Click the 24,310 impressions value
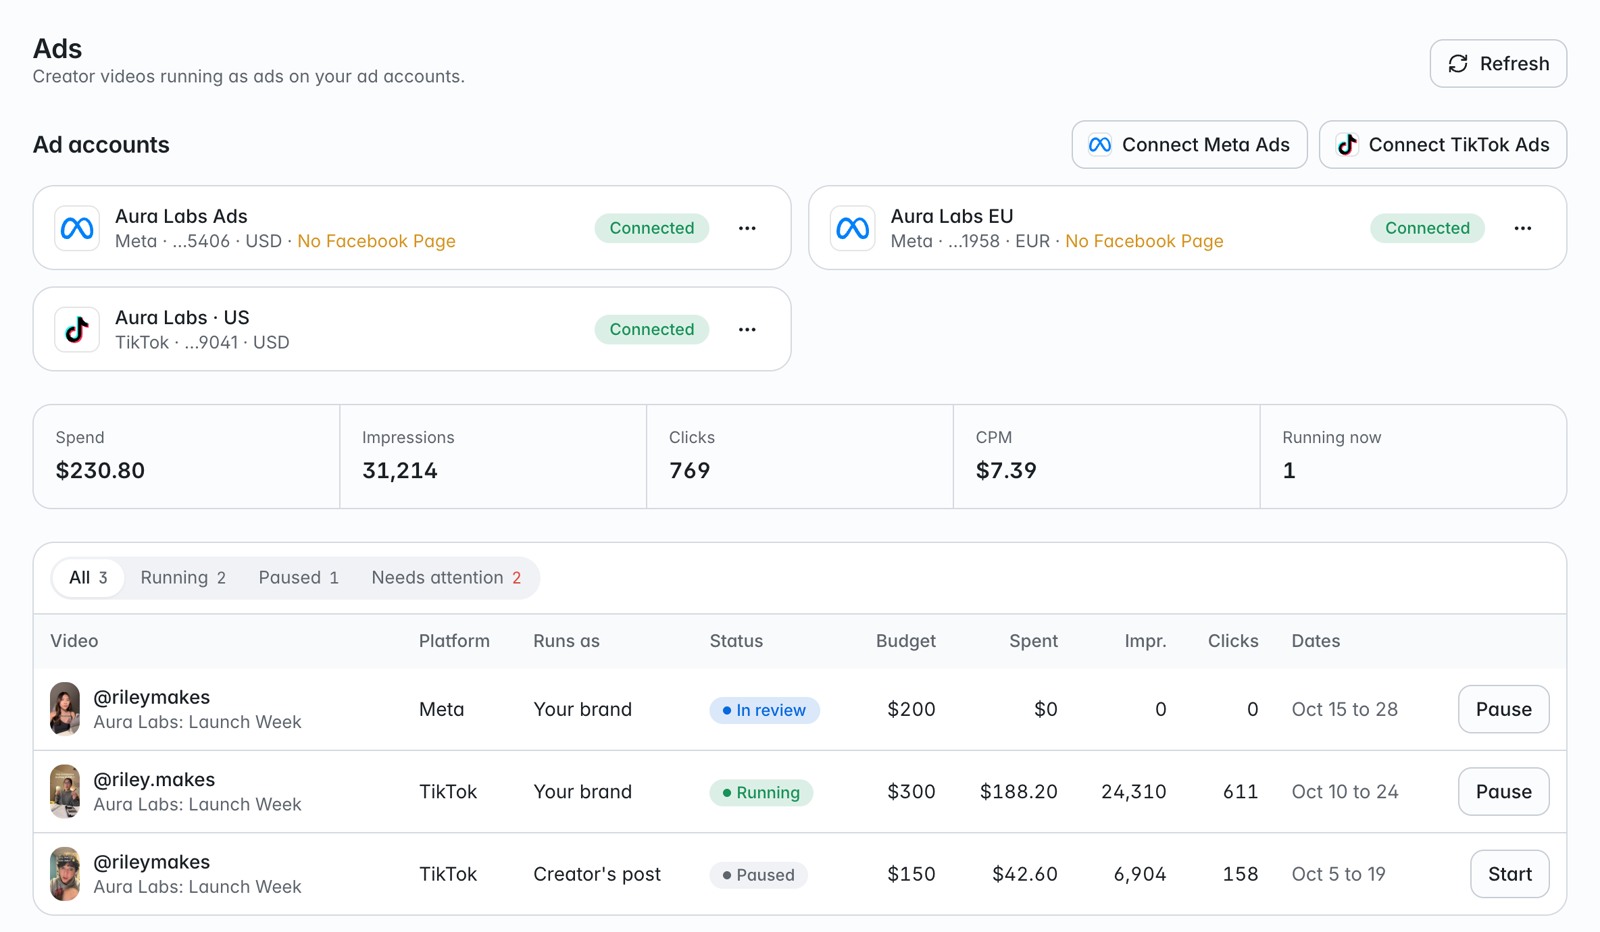The width and height of the screenshot is (1600, 932). (1134, 792)
